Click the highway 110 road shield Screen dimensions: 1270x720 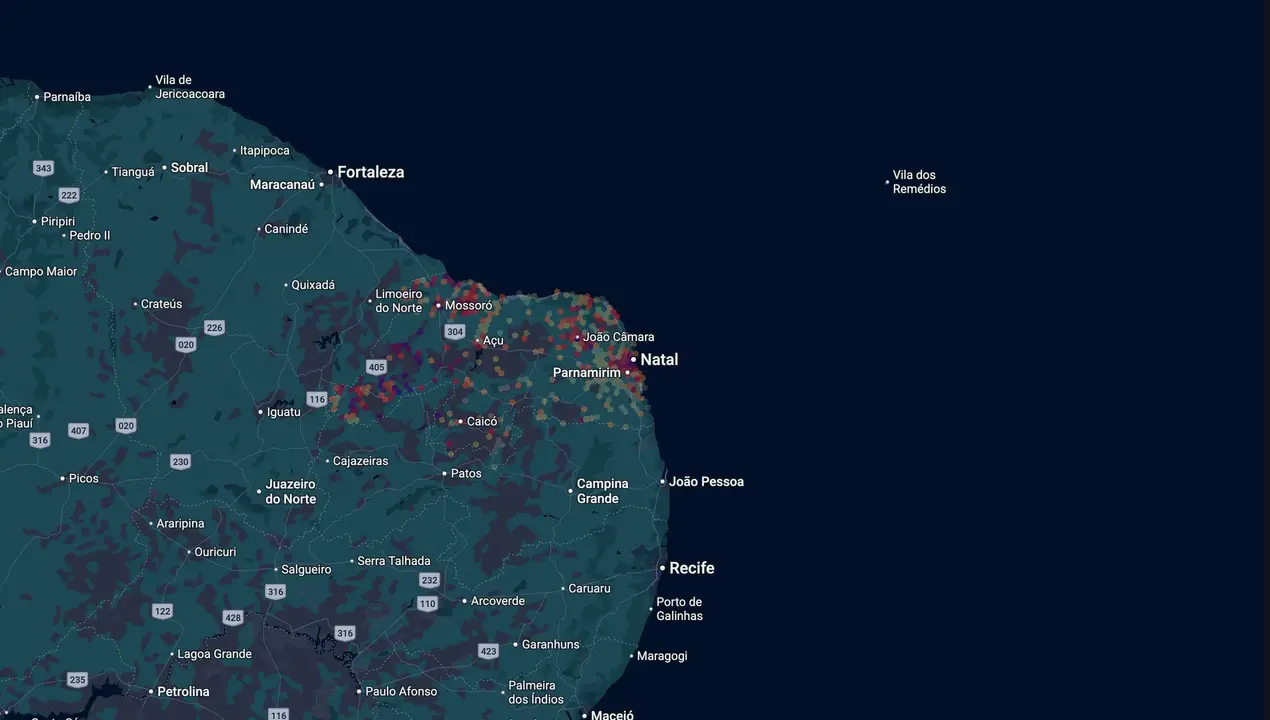point(428,604)
